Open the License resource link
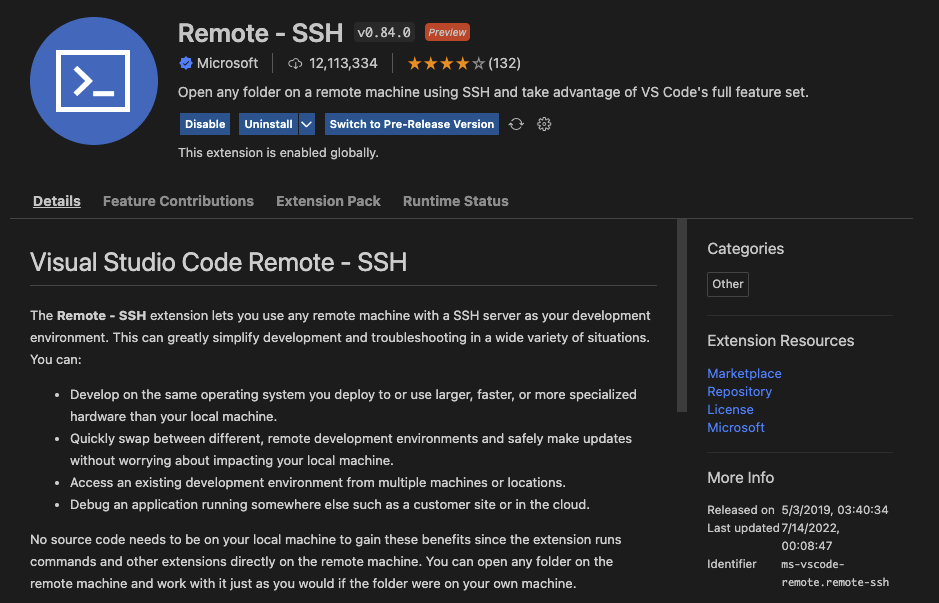Screen dimensions: 939x603 731,410
